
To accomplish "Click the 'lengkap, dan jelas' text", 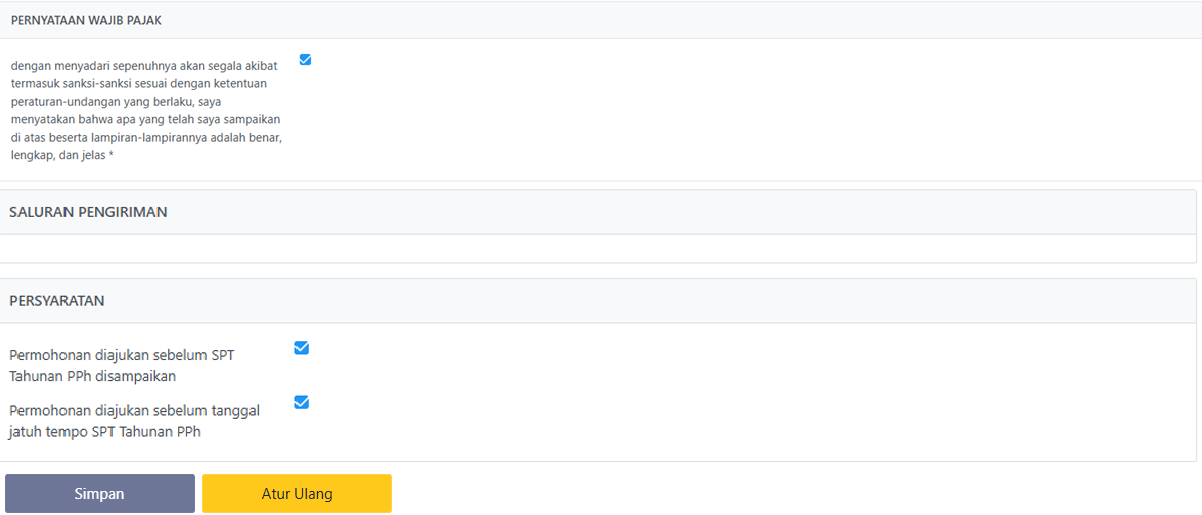I will click(58, 156).
